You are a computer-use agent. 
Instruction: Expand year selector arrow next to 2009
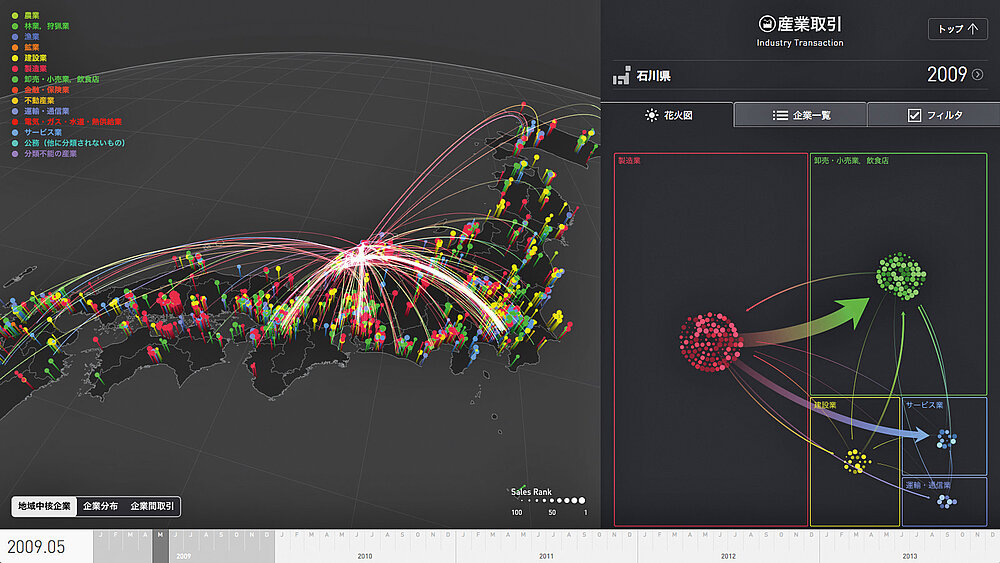click(x=978, y=75)
